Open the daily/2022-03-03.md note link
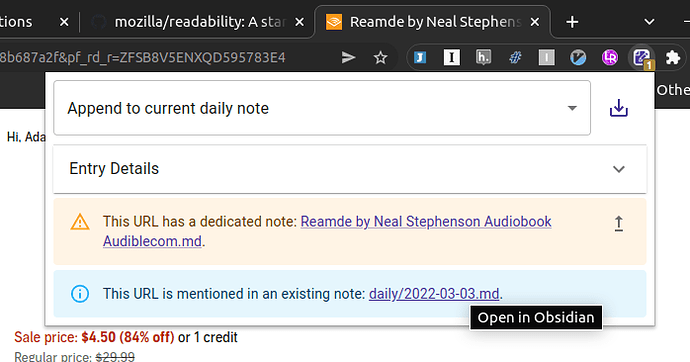Viewport: 690px width, 362px height. [434, 294]
